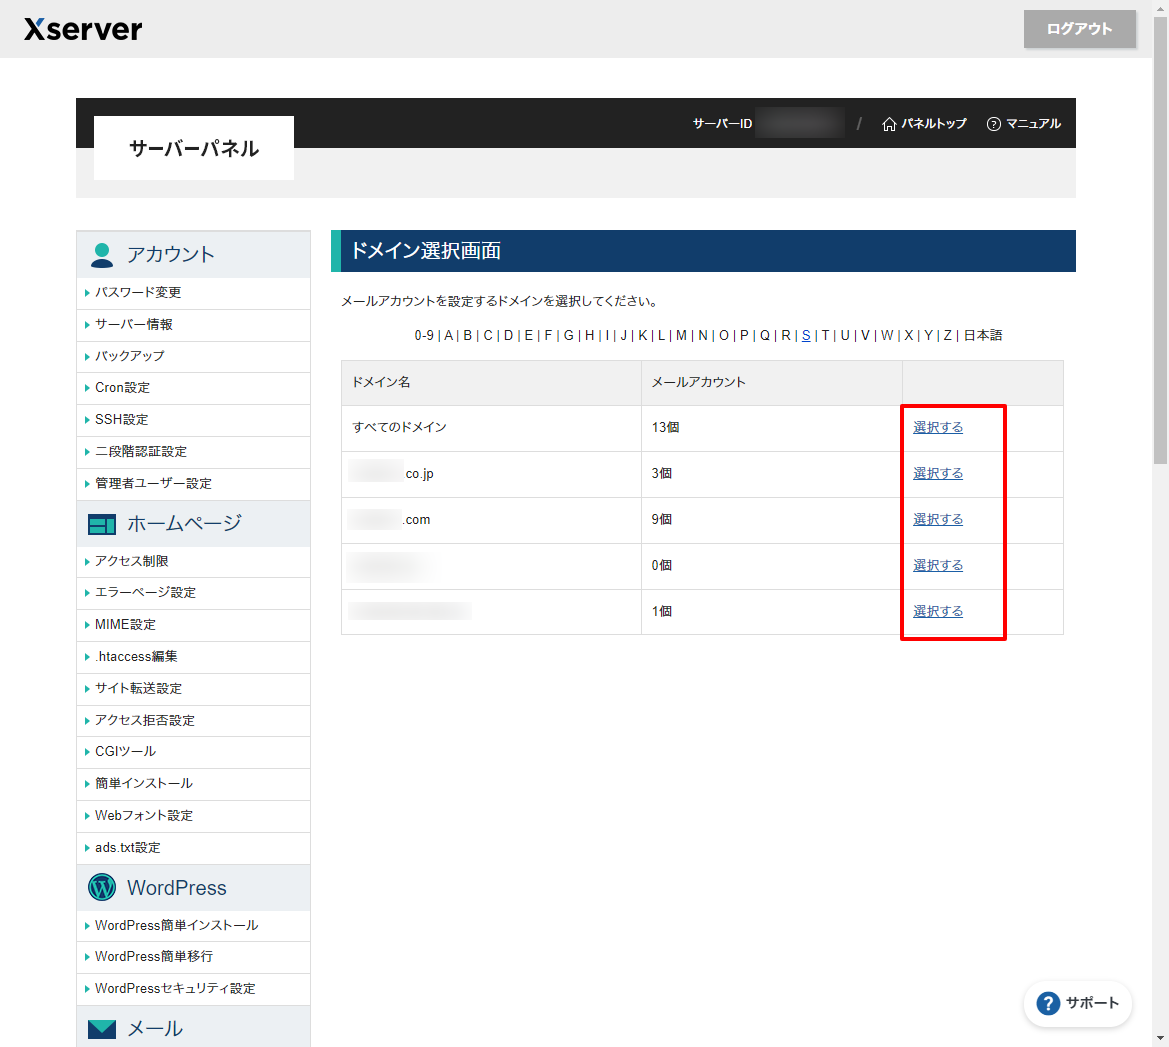The width and height of the screenshot is (1169, 1047).
Task: Click the 9個 mail account count
Action: 661,520
